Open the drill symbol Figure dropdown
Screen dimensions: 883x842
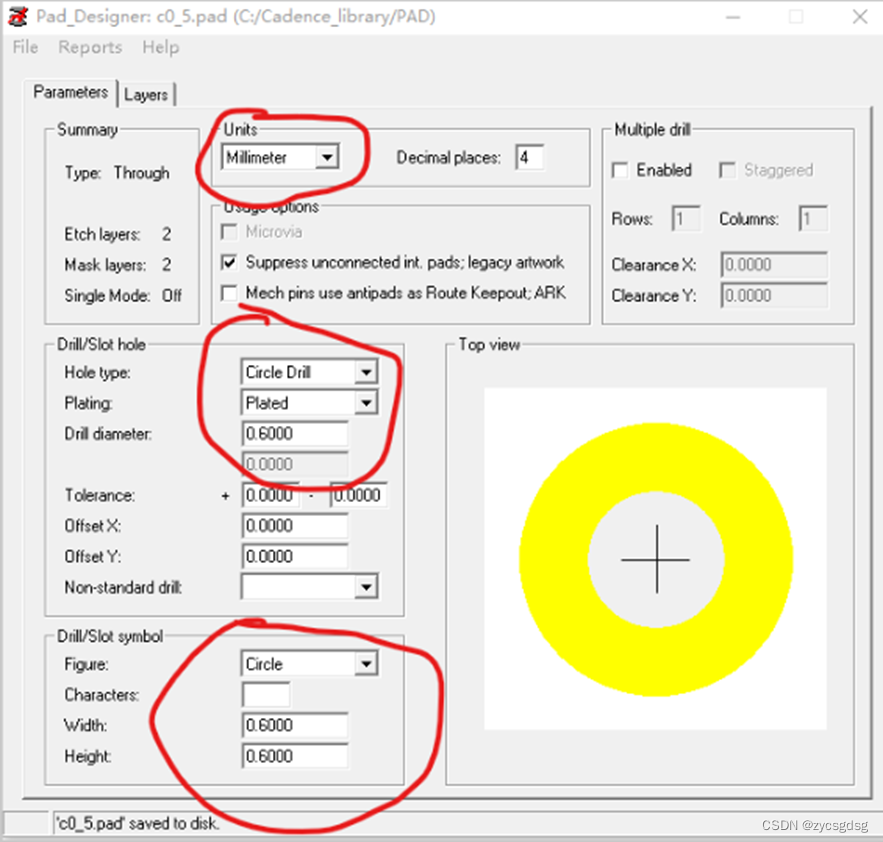tap(365, 664)
